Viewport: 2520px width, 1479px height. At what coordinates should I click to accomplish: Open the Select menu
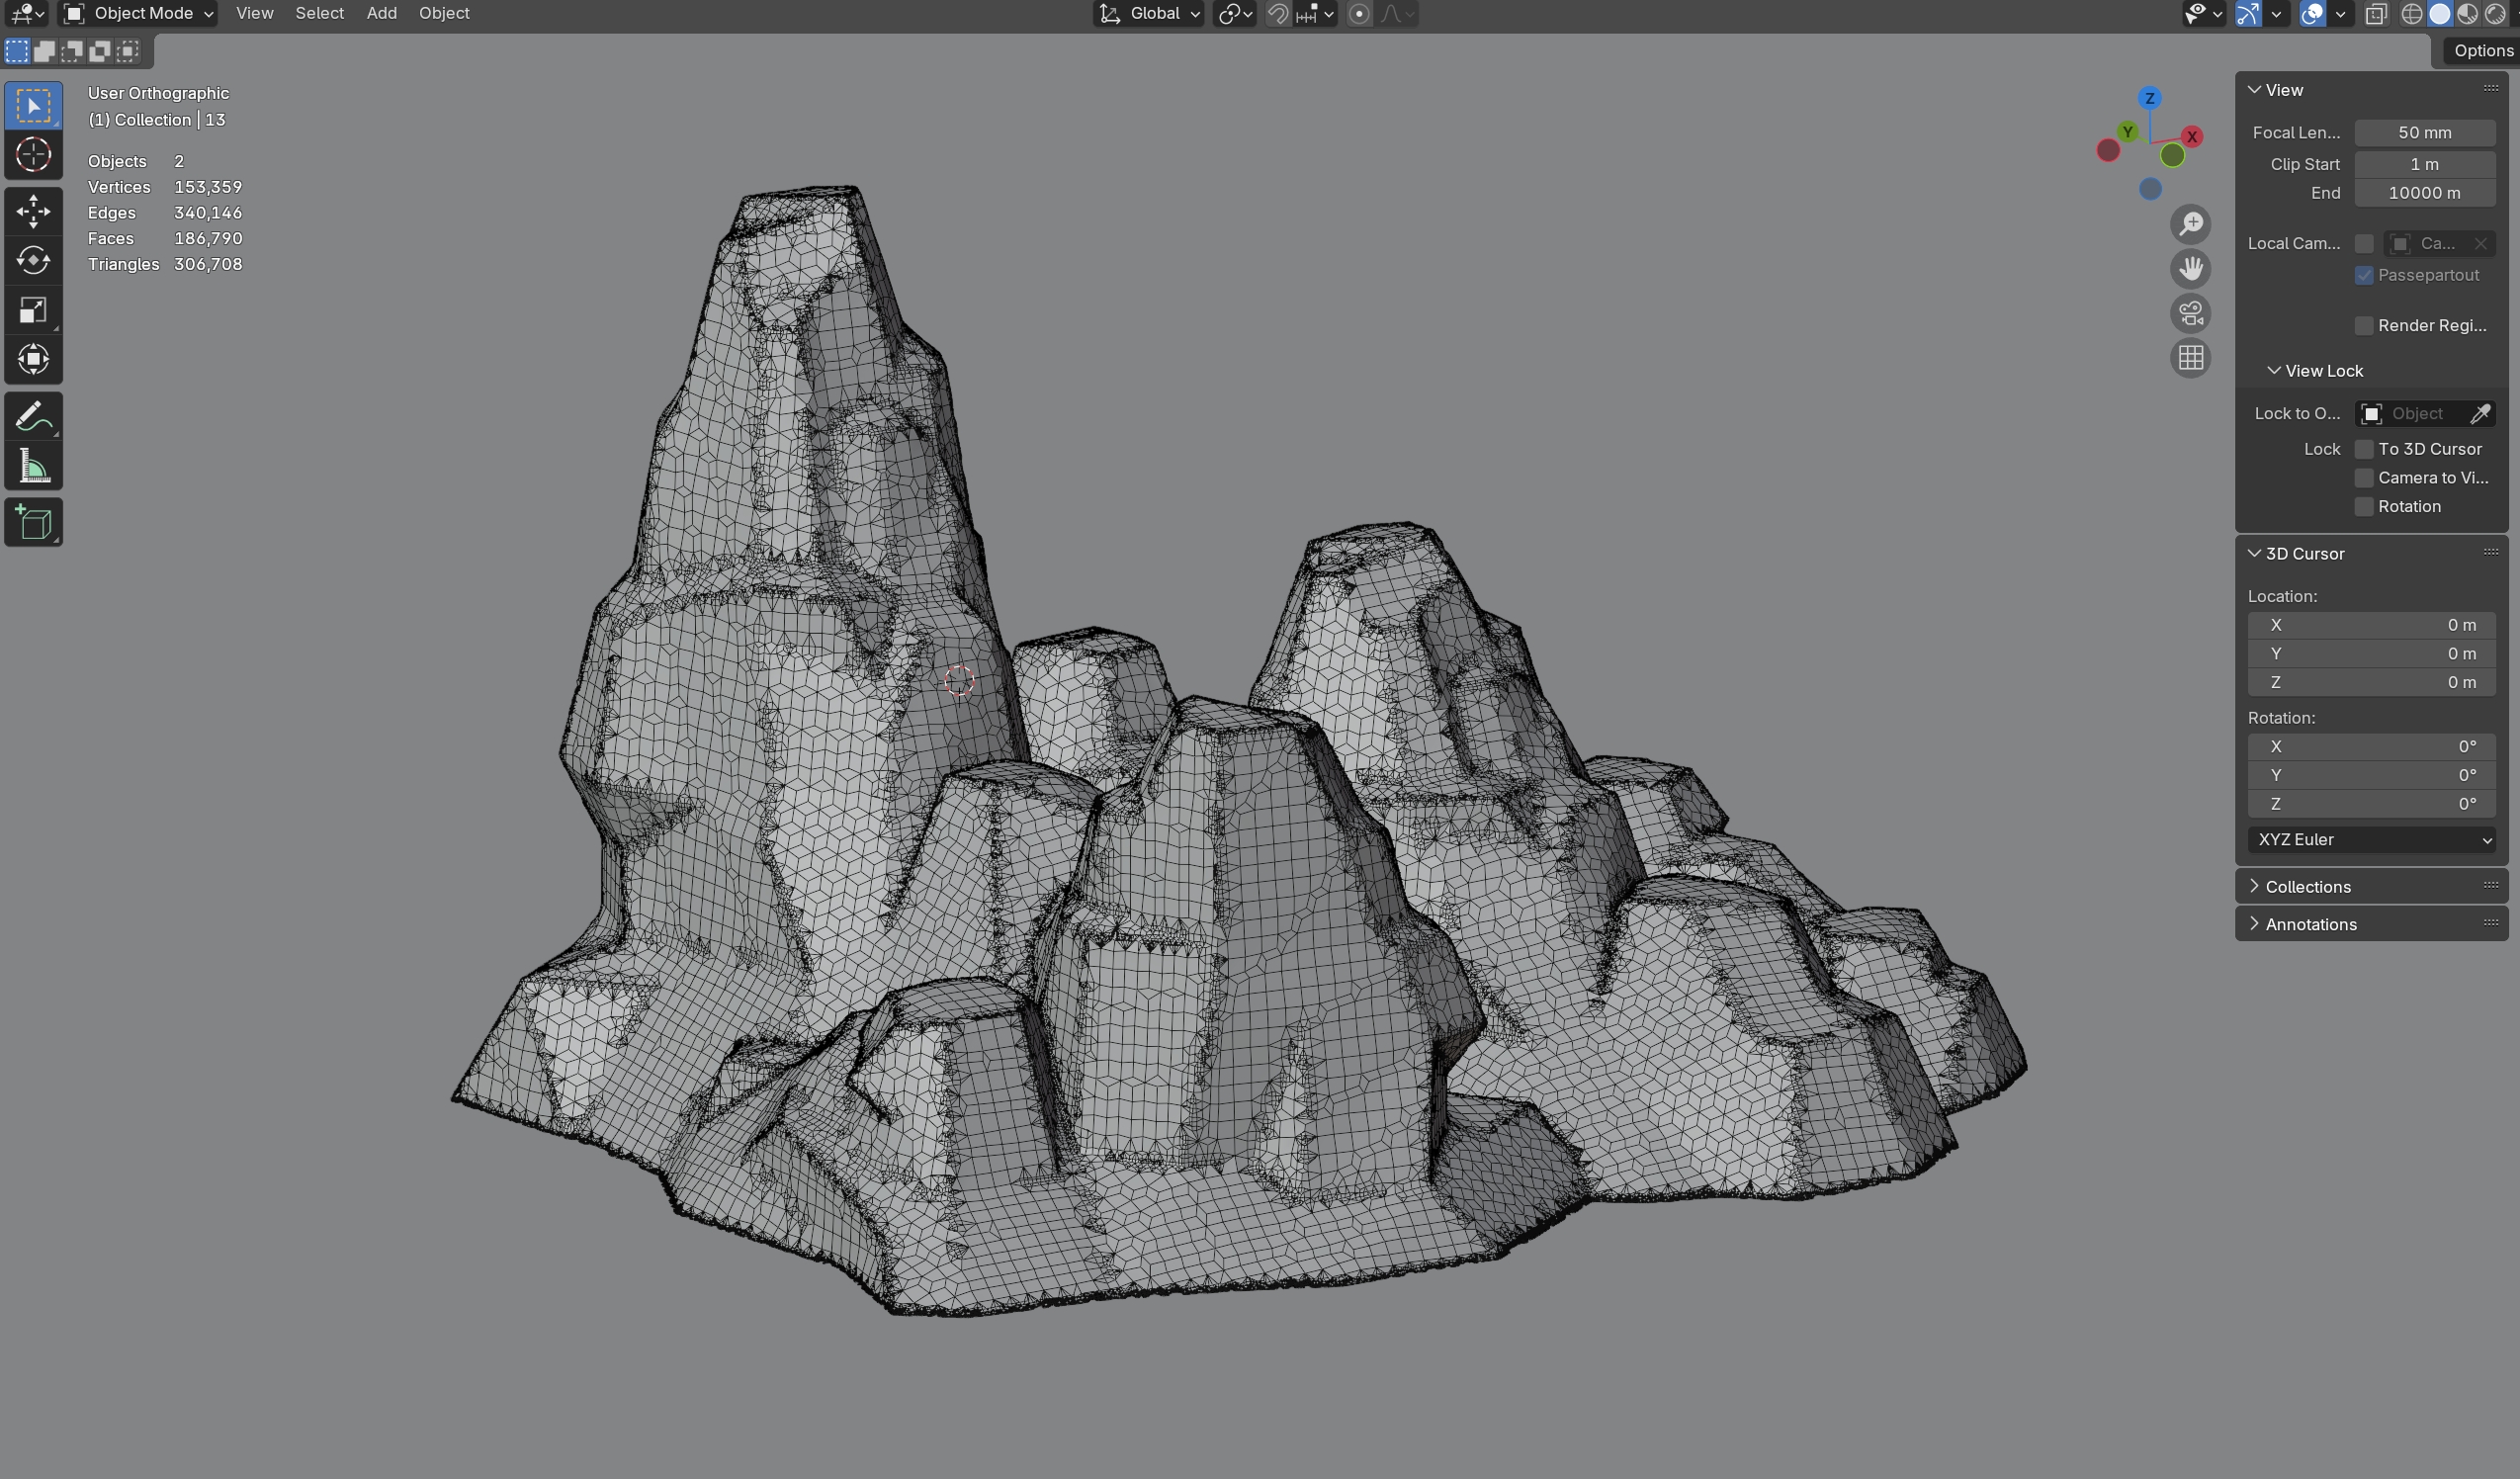point(319,14)
